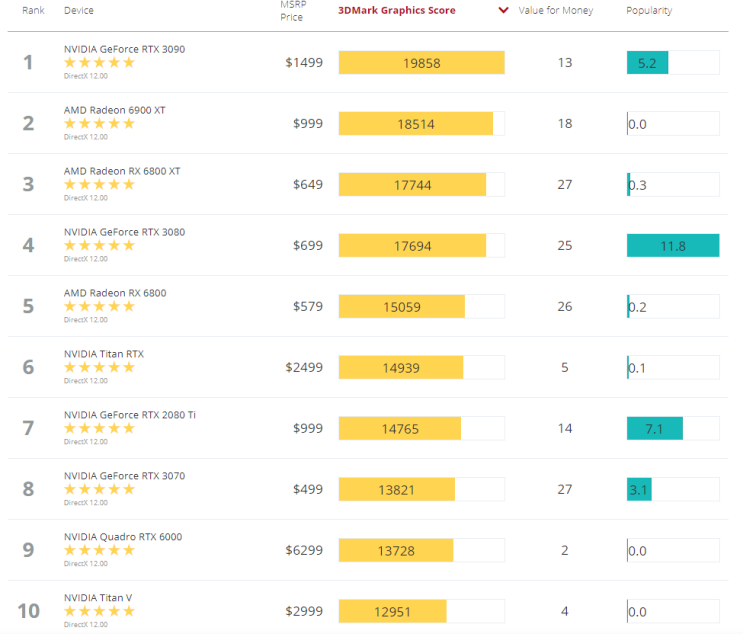Image resolution: width=743 pixels, height=634 pixels.
Task: Click the star rating under Quadro RTX 6000
Action: pyautogui.click(x=100, y=550)
